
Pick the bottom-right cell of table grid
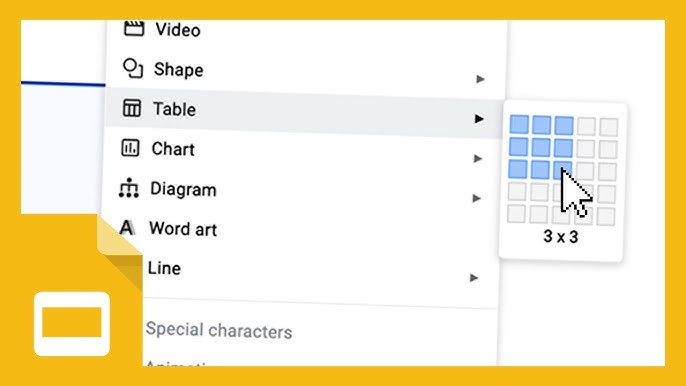(606, 216)
